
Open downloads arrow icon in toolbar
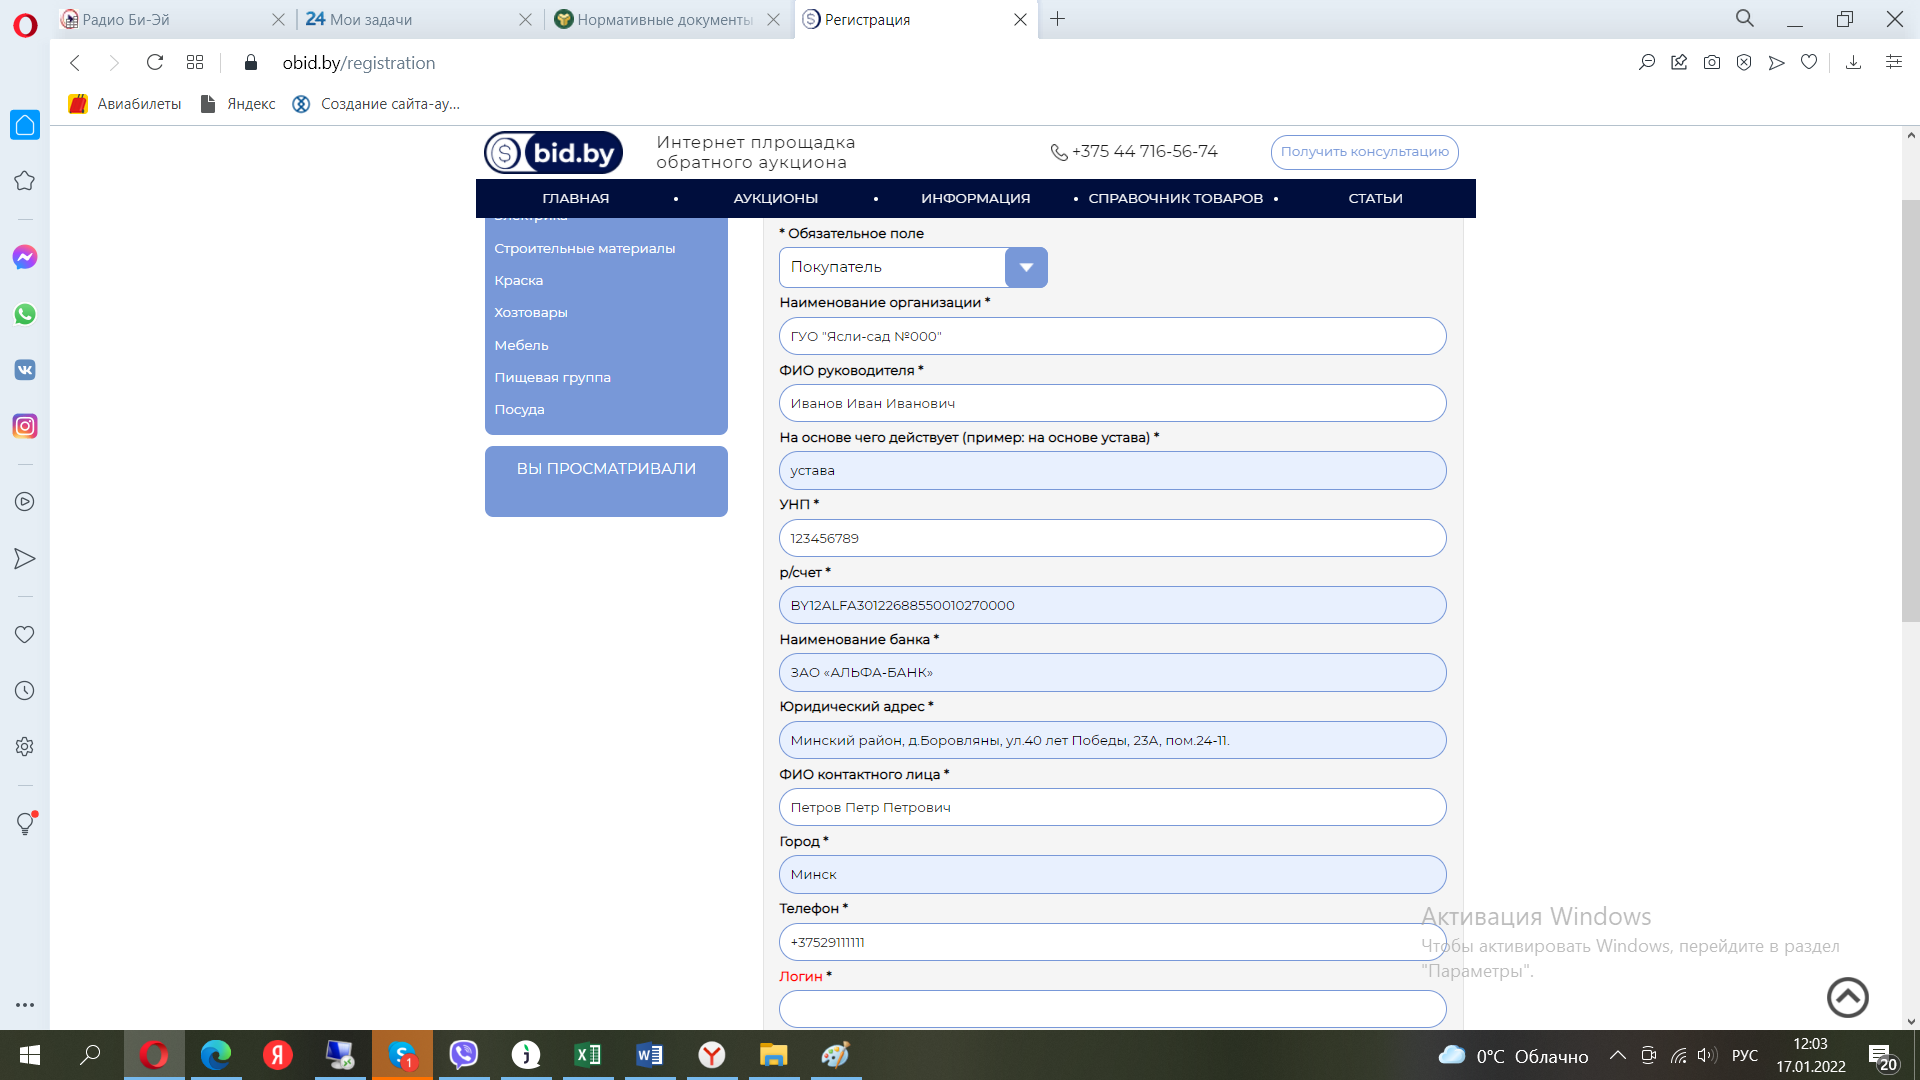pyautogui.click(x=1853, y=62)
